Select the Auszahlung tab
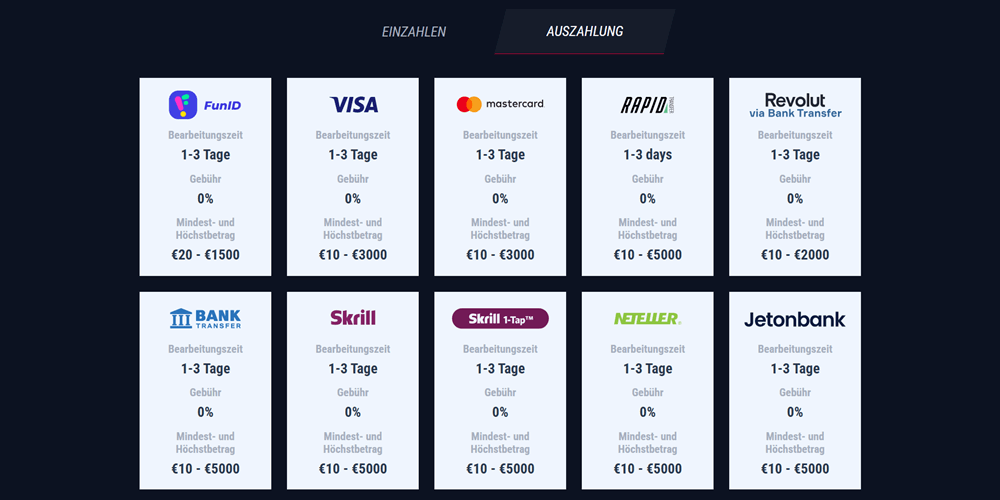 click(585, 31)
